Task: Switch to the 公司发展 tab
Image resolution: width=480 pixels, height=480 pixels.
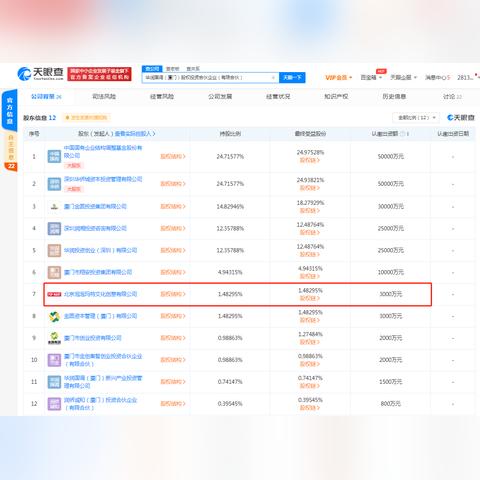Action: pyautogui.click(x=220, y=97)
